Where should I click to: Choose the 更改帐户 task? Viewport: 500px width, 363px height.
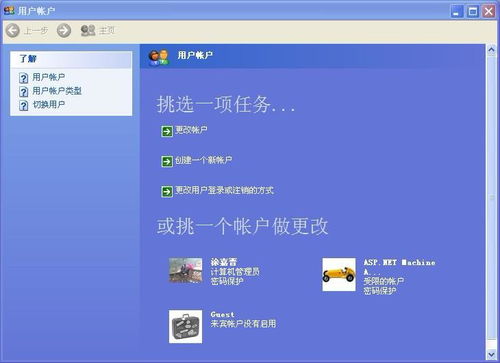(191, 130)
